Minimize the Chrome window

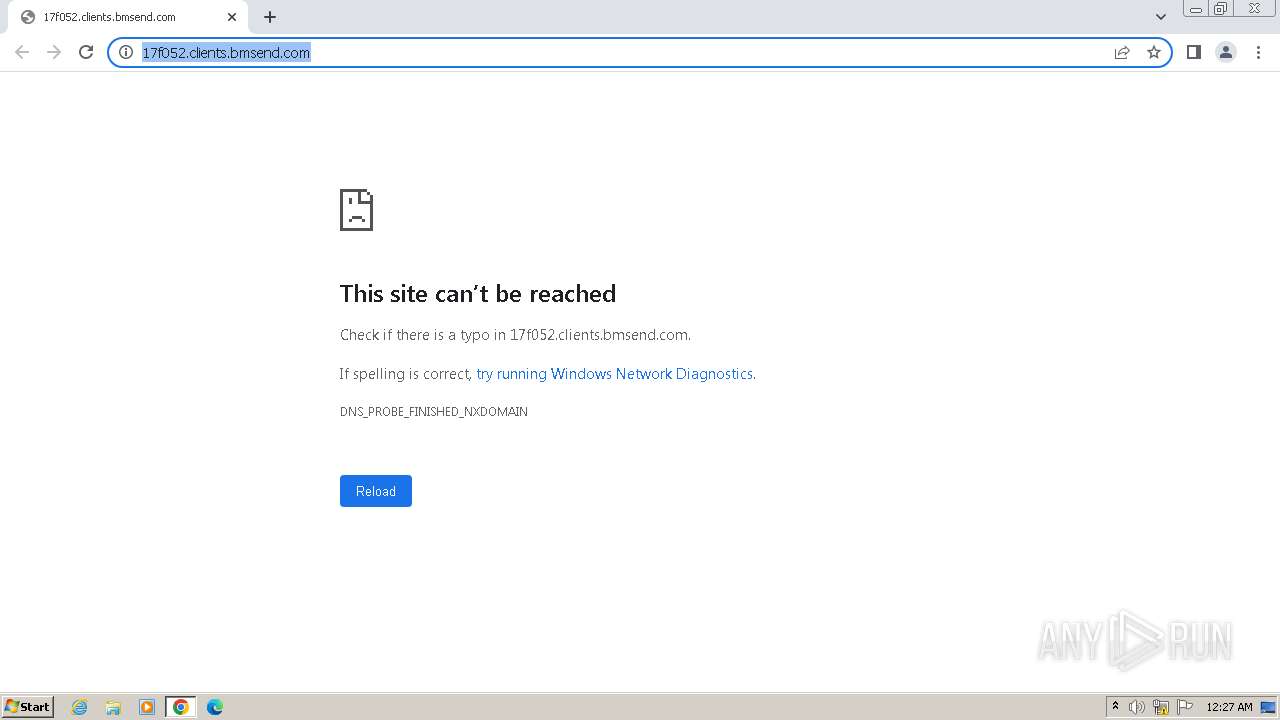pos(1195,9)
